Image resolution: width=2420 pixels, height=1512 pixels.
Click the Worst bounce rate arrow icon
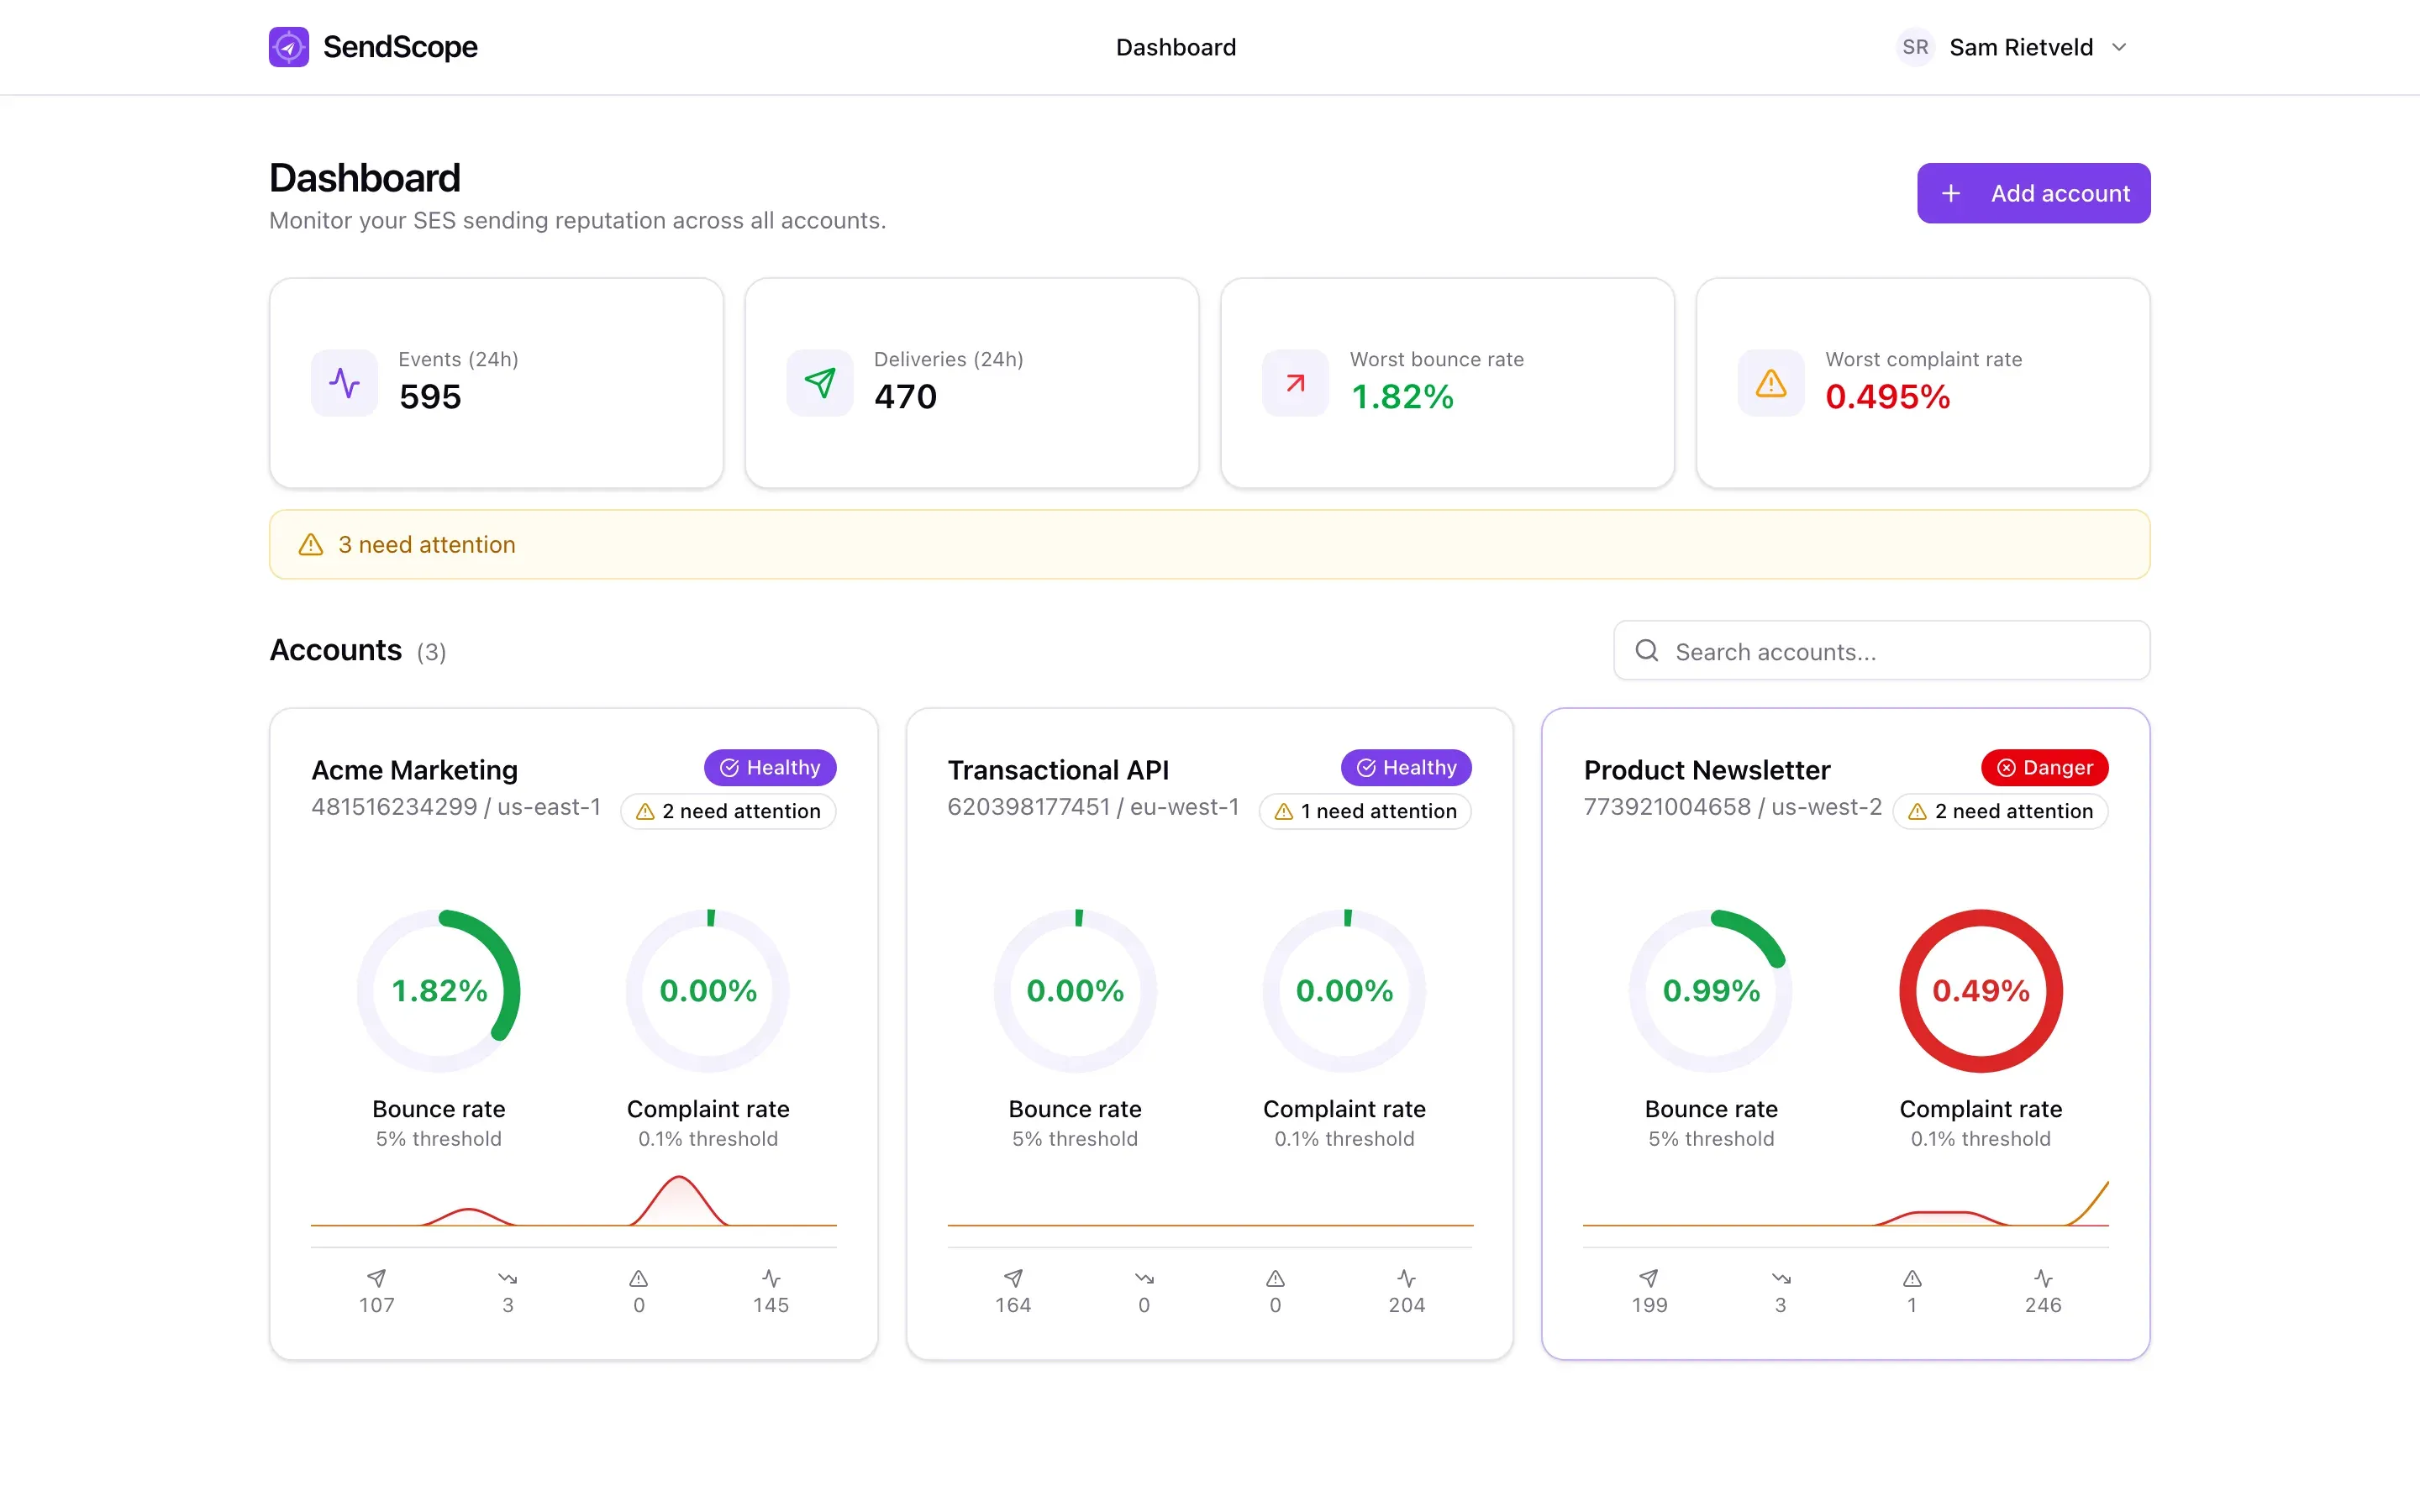pos(1295,383)
